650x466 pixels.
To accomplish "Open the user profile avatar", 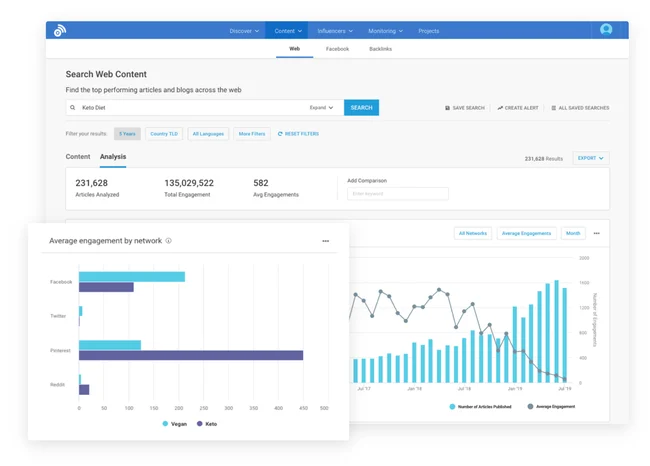I will (606, 30).
